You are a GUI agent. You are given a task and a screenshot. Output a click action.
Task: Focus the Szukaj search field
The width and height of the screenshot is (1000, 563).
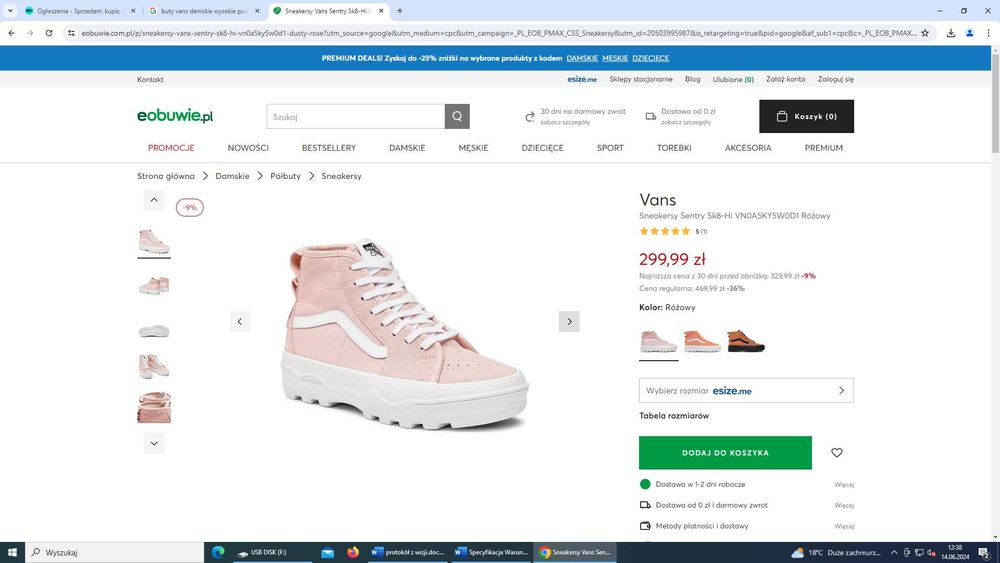click(355, 116)
